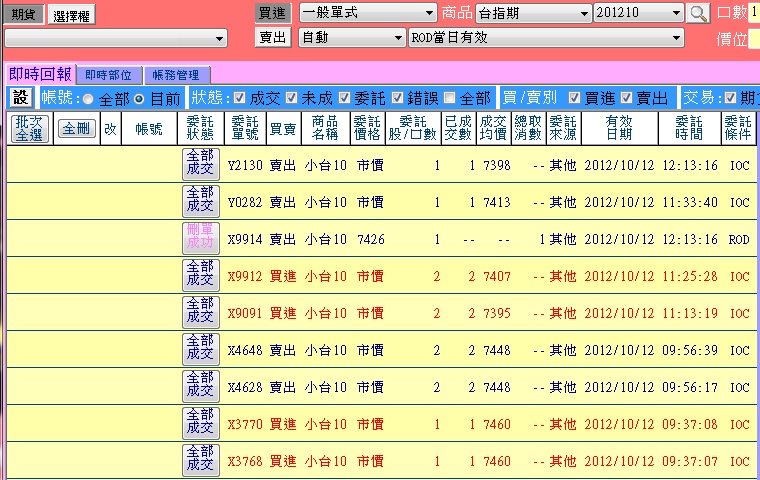Enable the 全部 status checkbox

(x=450, y=98)
